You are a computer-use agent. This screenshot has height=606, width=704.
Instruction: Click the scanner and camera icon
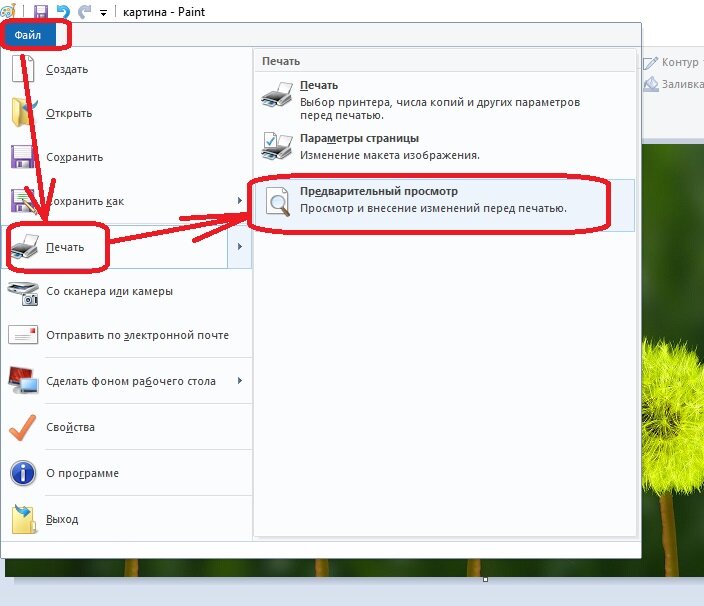23,293
